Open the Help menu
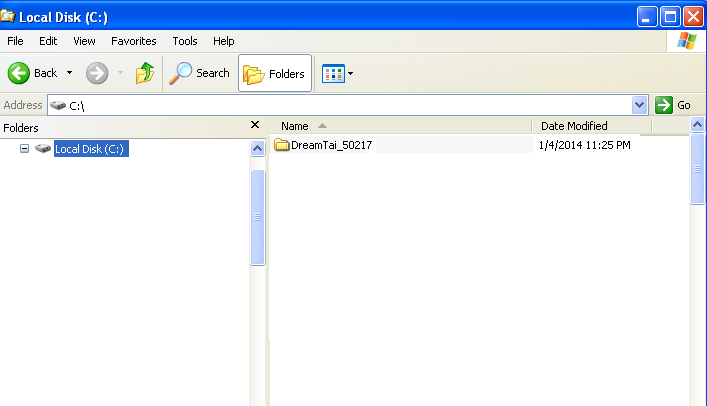 (224, 41)
